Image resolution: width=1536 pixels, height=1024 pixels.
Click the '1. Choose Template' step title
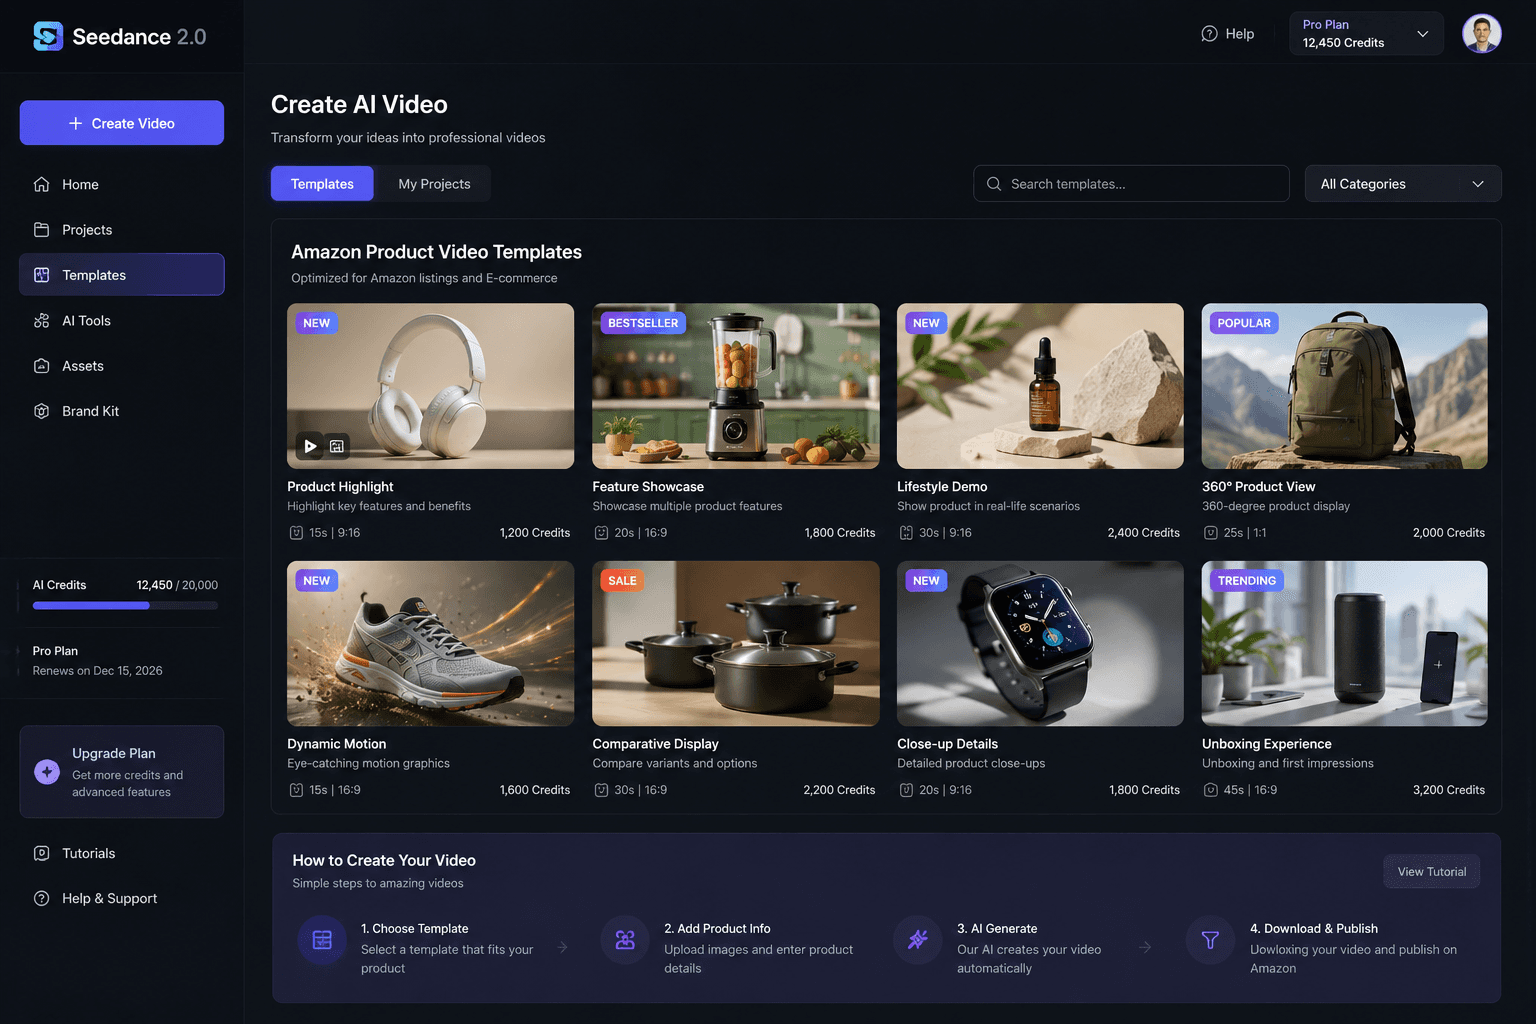(x=414, y=929)
